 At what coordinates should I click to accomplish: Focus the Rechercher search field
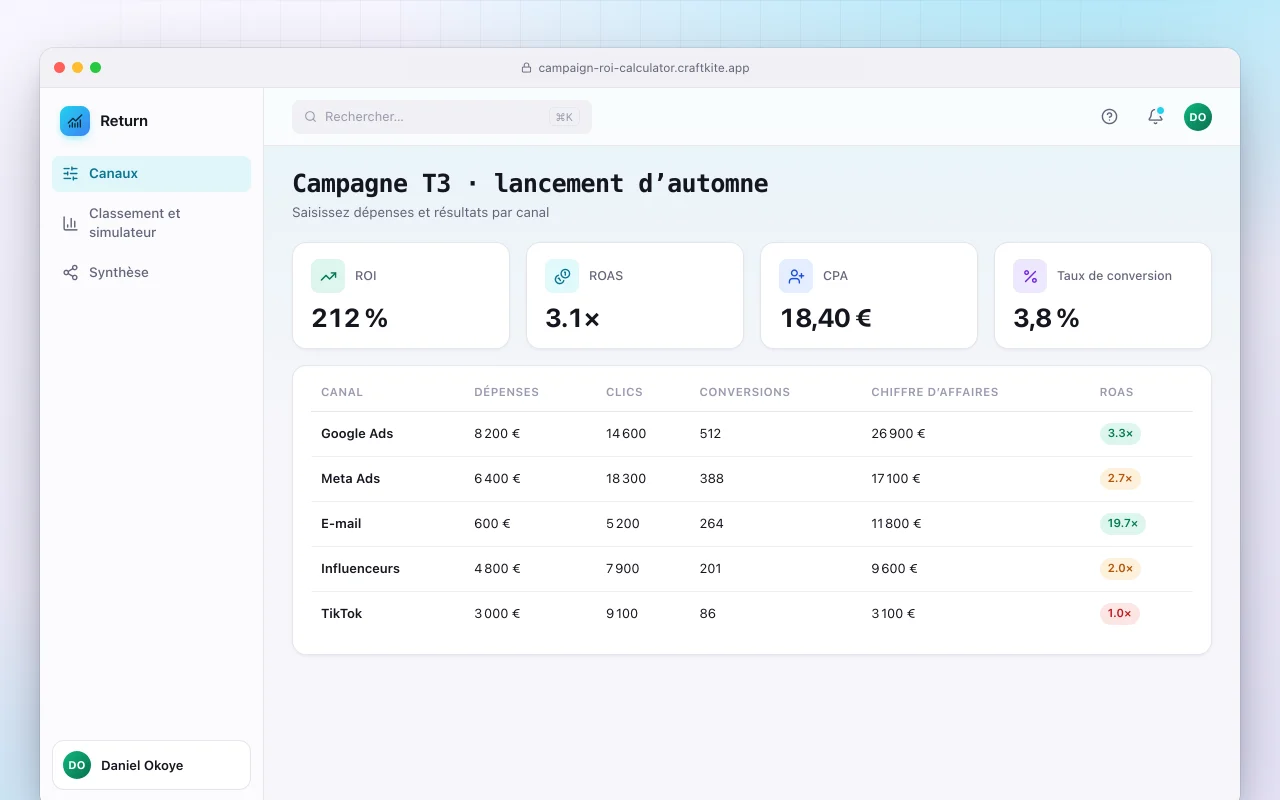click(442, 117)
